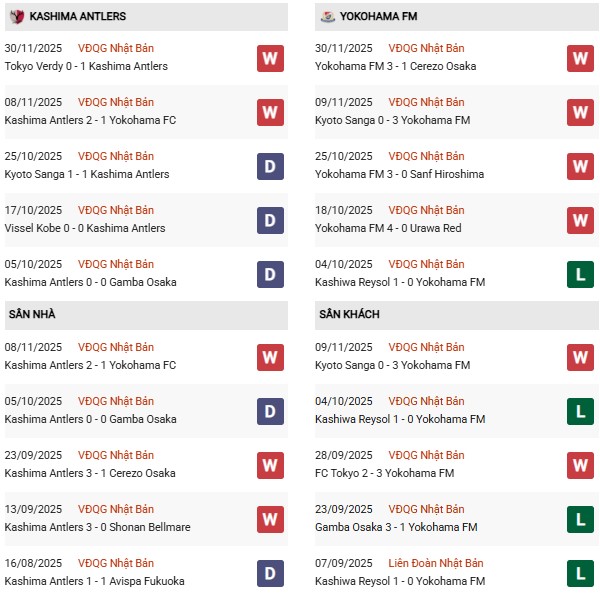
Task: Click the Yokohama FM club logo
Action: [327, 16]
